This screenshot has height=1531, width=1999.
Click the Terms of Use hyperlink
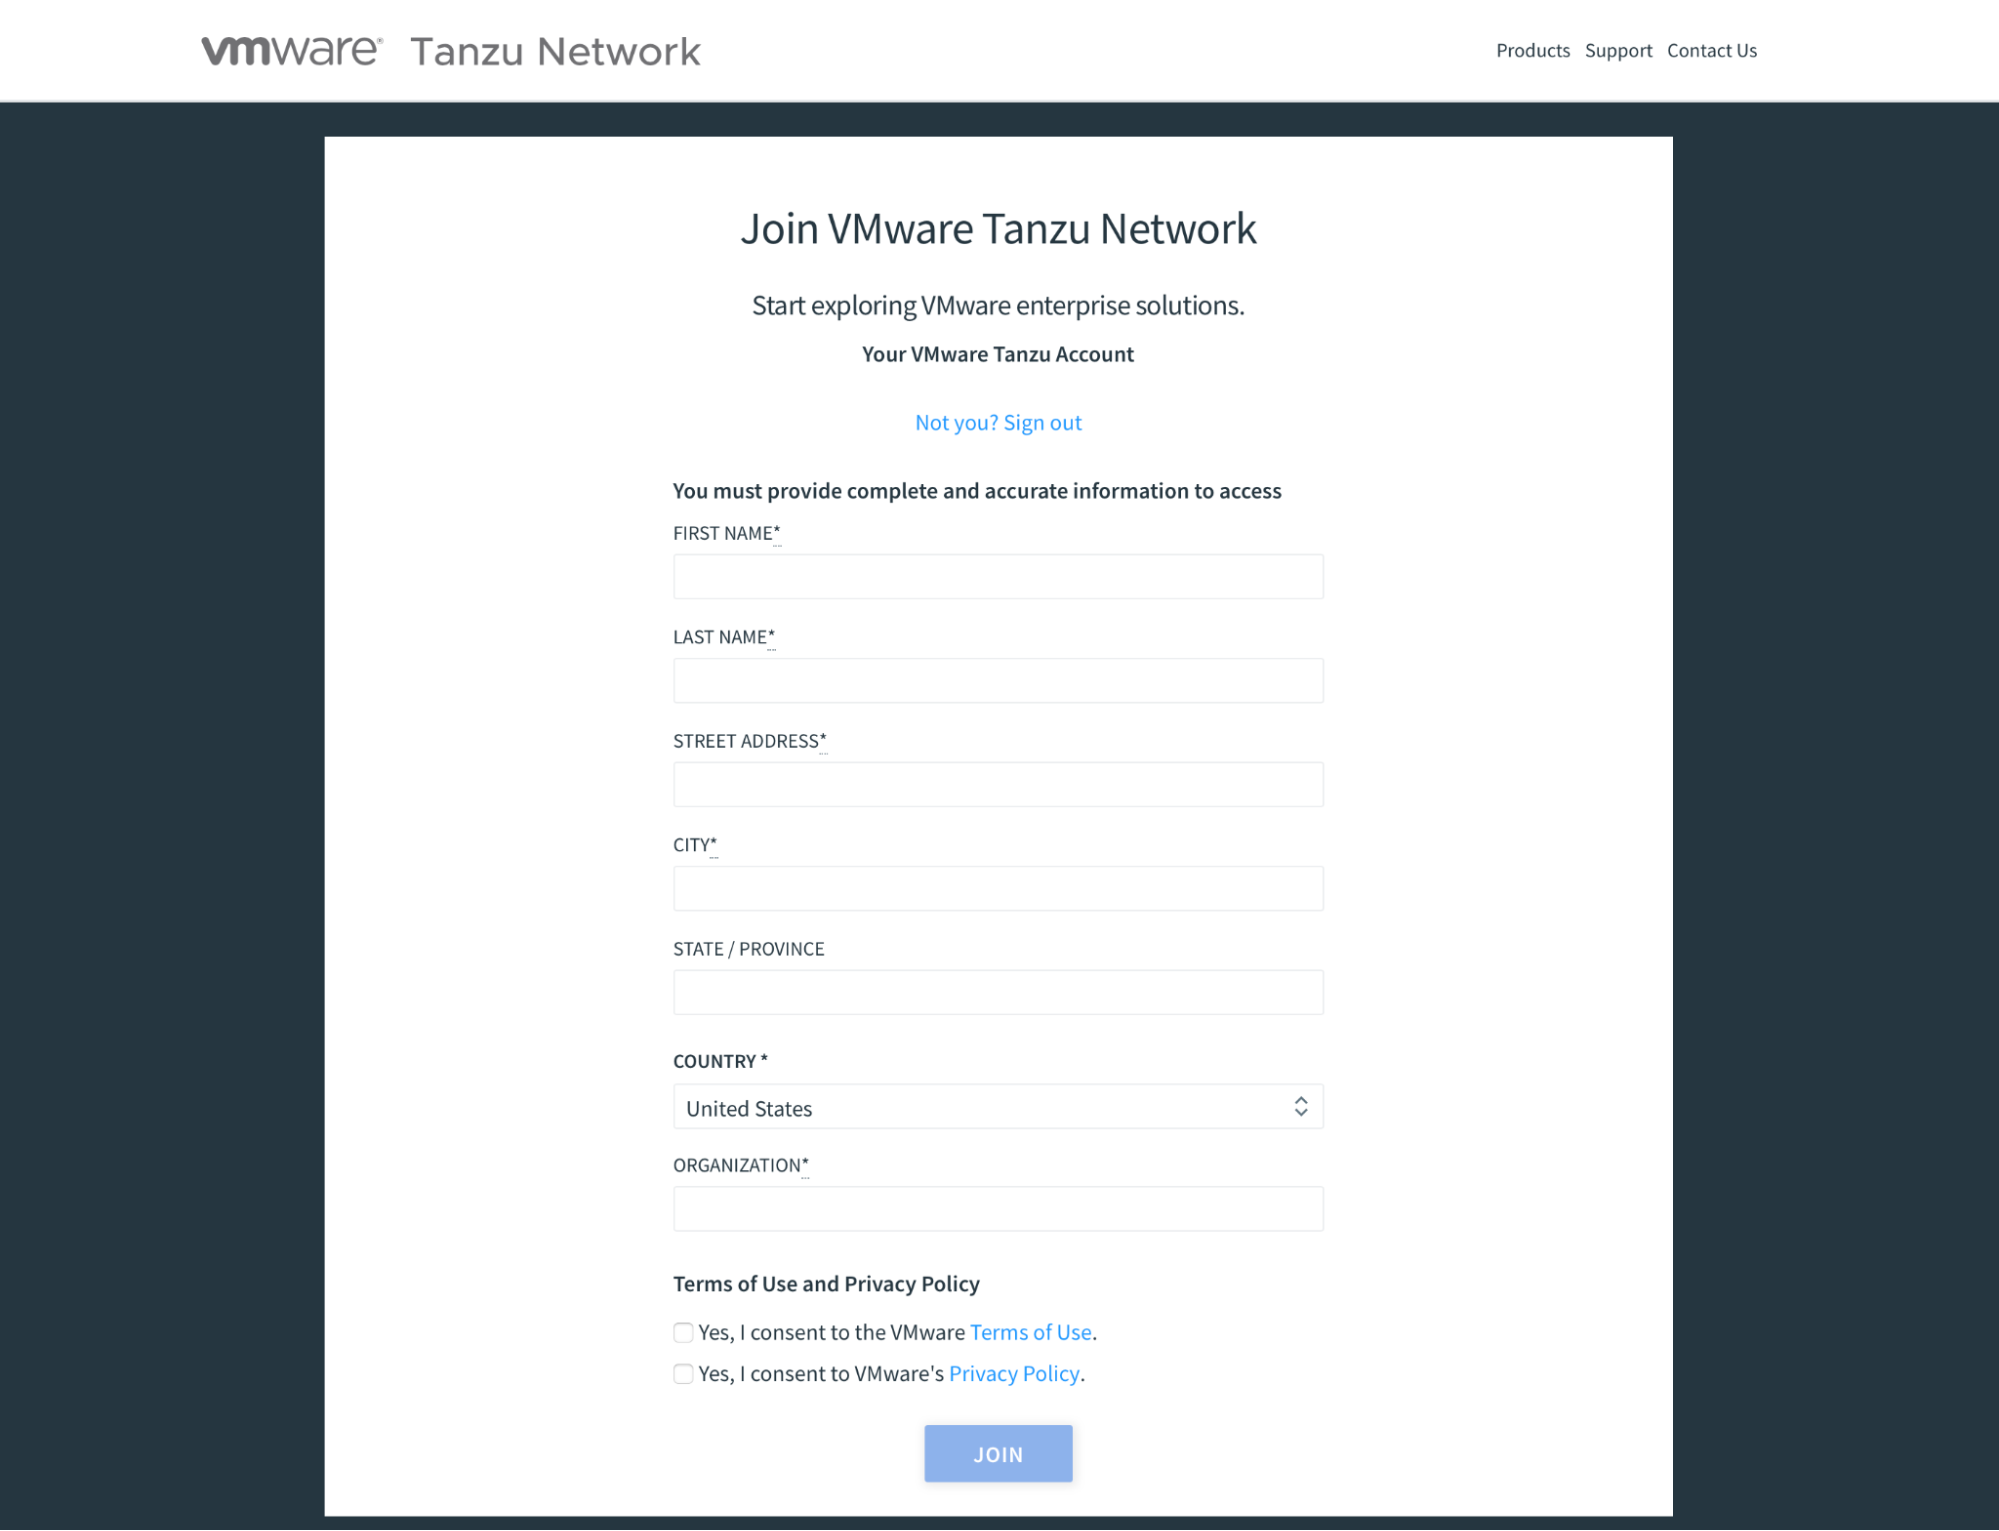[1031, 1332]
